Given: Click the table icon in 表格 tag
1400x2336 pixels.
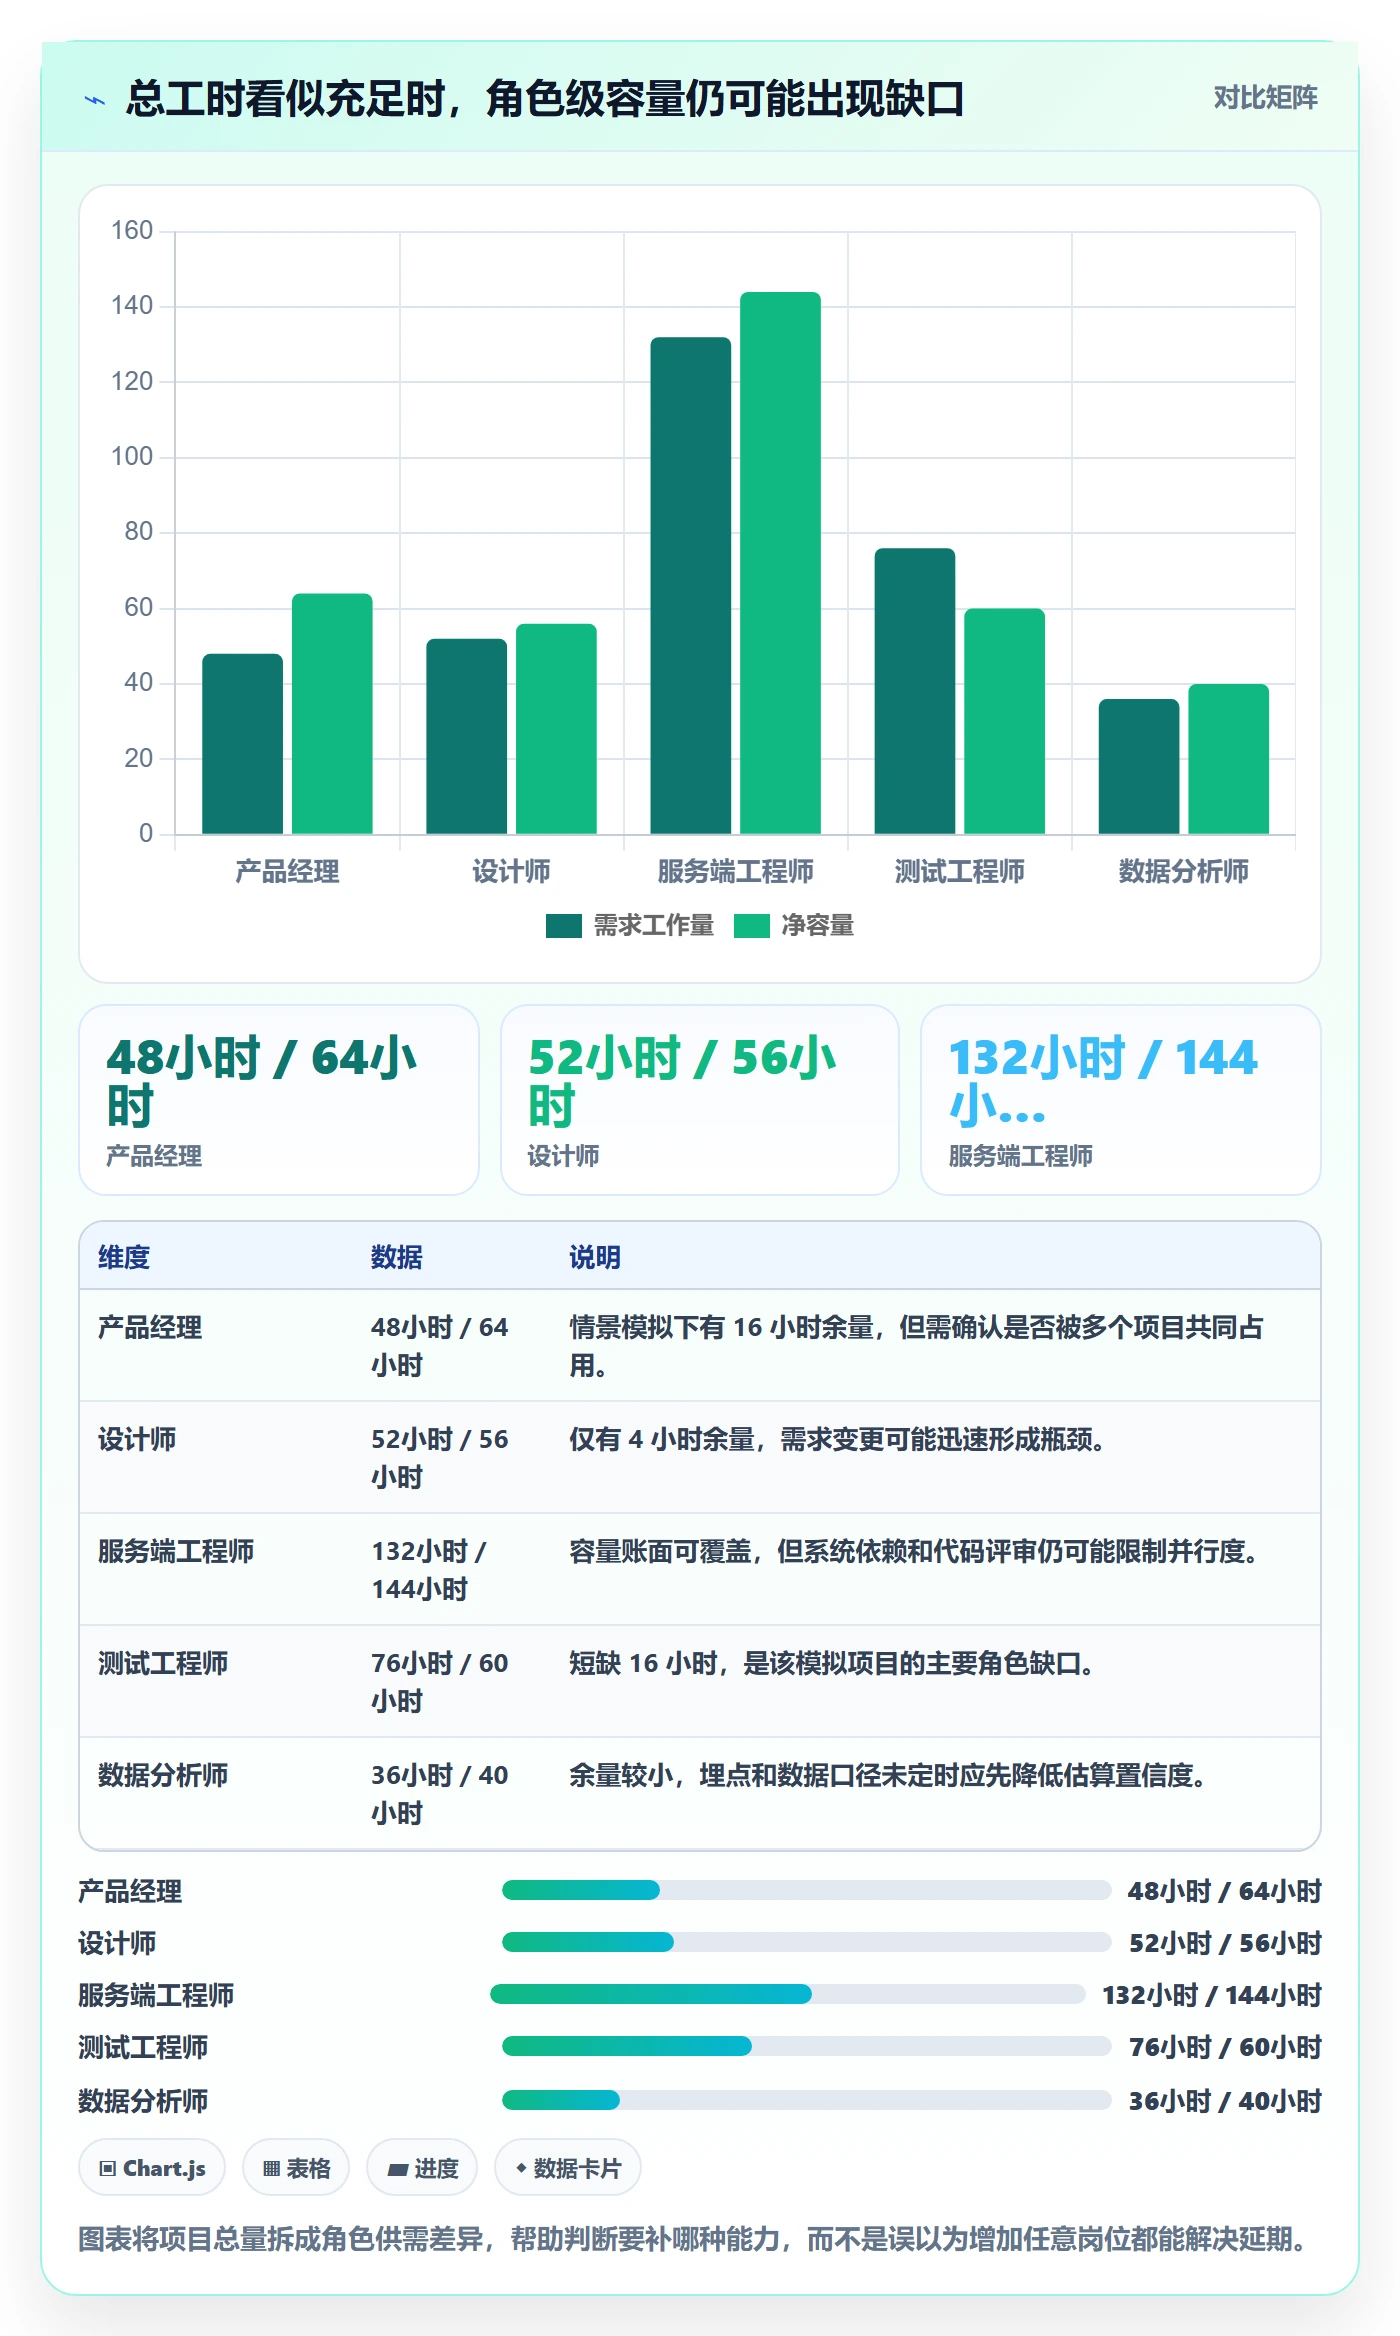Looking at the screenshot, I should click(271, 2168).
